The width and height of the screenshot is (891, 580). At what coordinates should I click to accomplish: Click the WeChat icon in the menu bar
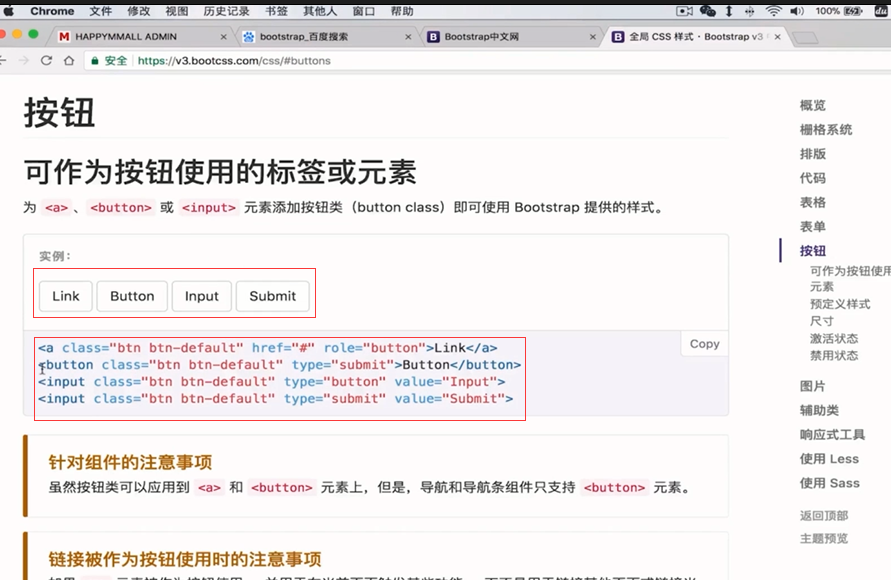click(x=707, y=11)
